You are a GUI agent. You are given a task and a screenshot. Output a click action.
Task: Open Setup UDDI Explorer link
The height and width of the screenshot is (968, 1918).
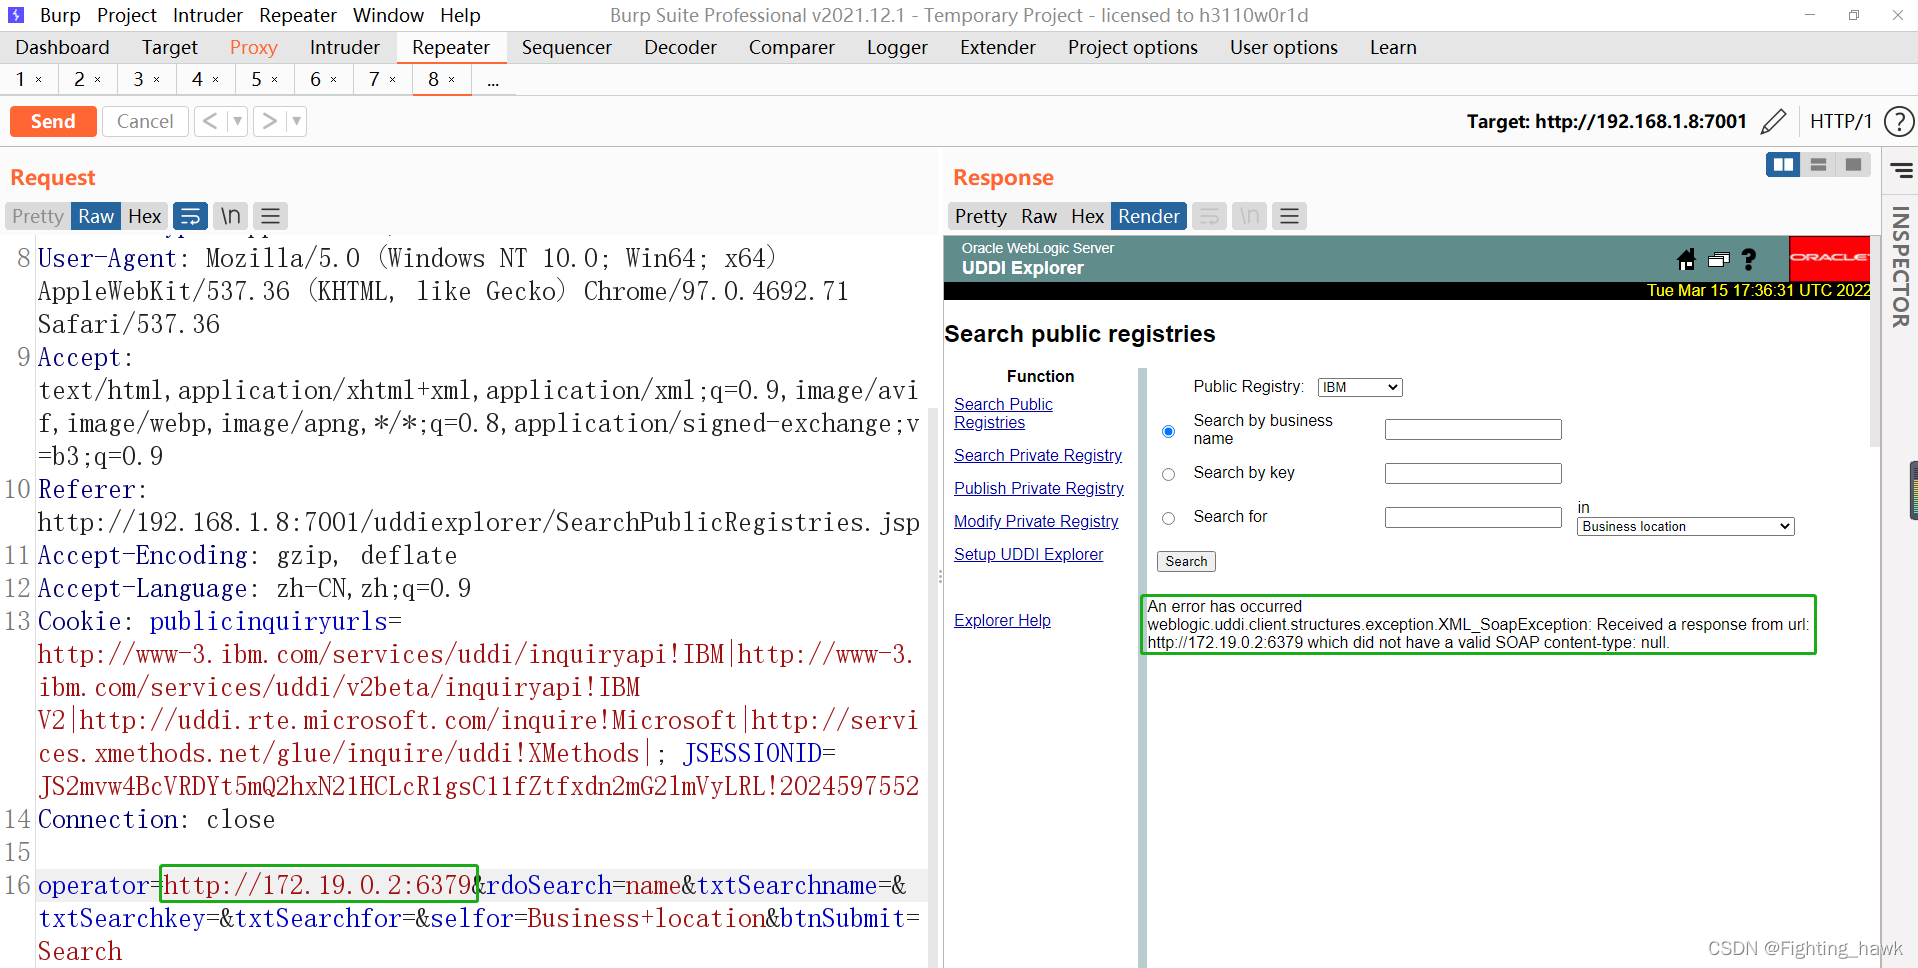1028,554
